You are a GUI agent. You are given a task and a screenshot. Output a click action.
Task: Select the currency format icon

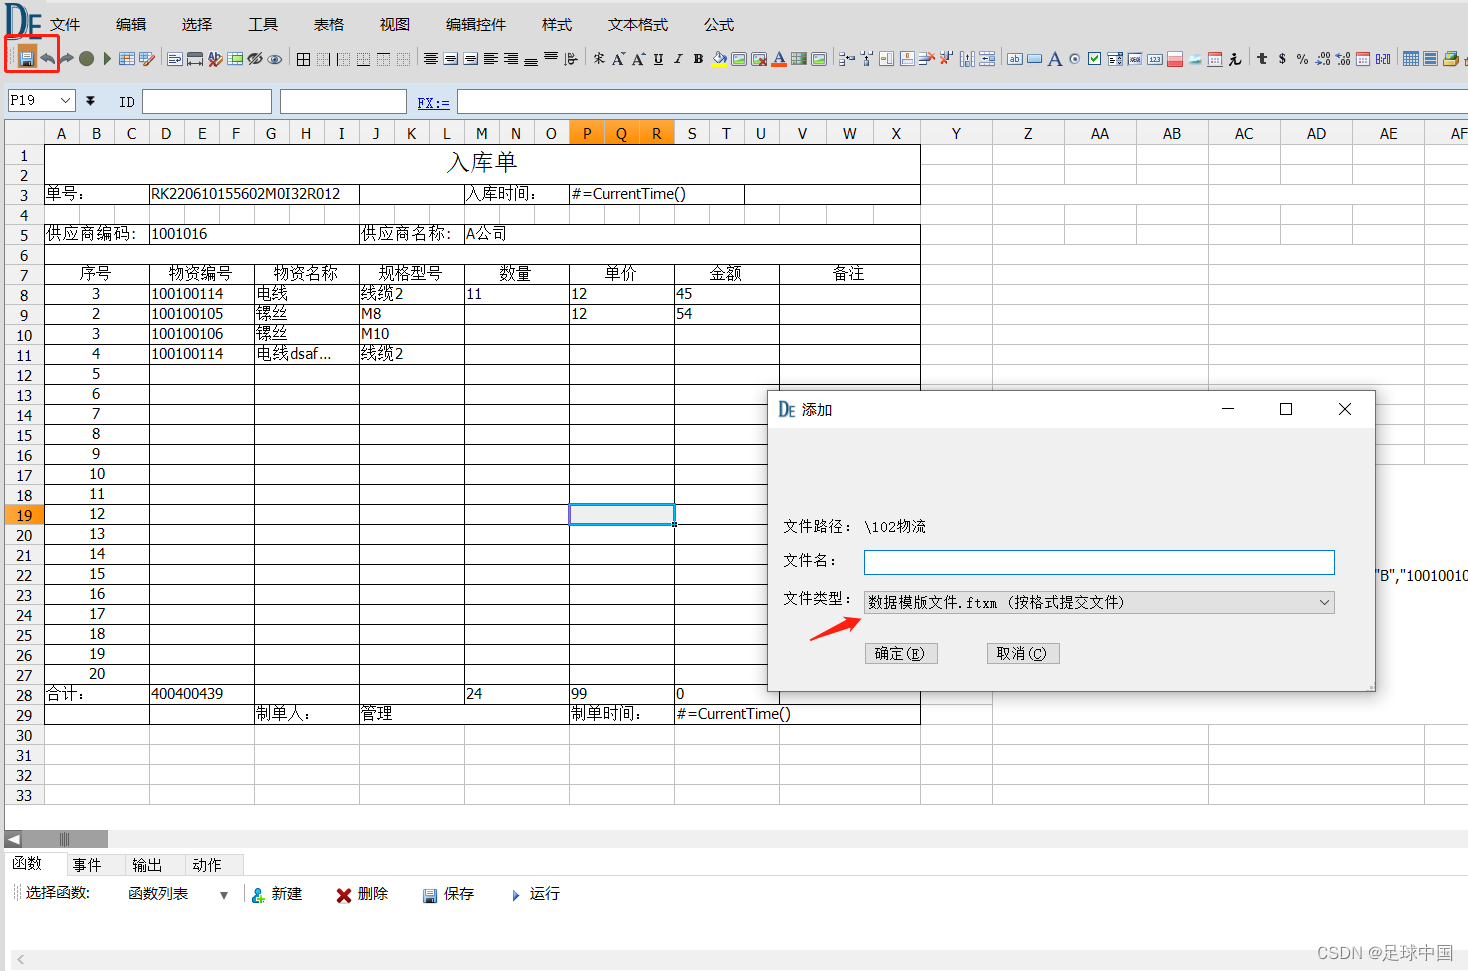tap(1282, 59)
